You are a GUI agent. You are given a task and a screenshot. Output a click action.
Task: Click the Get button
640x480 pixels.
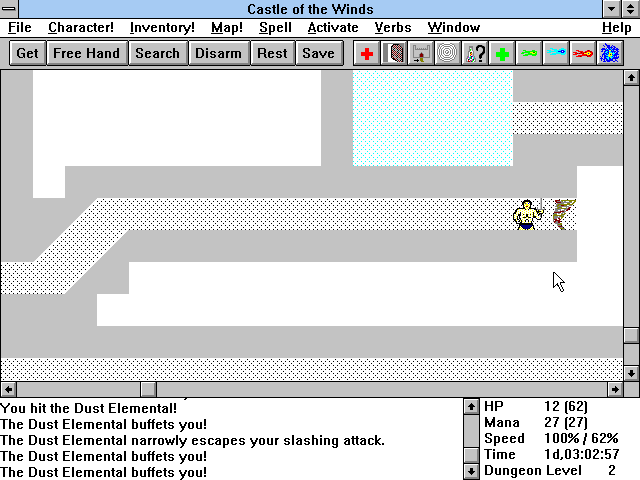tap(27, 53)
